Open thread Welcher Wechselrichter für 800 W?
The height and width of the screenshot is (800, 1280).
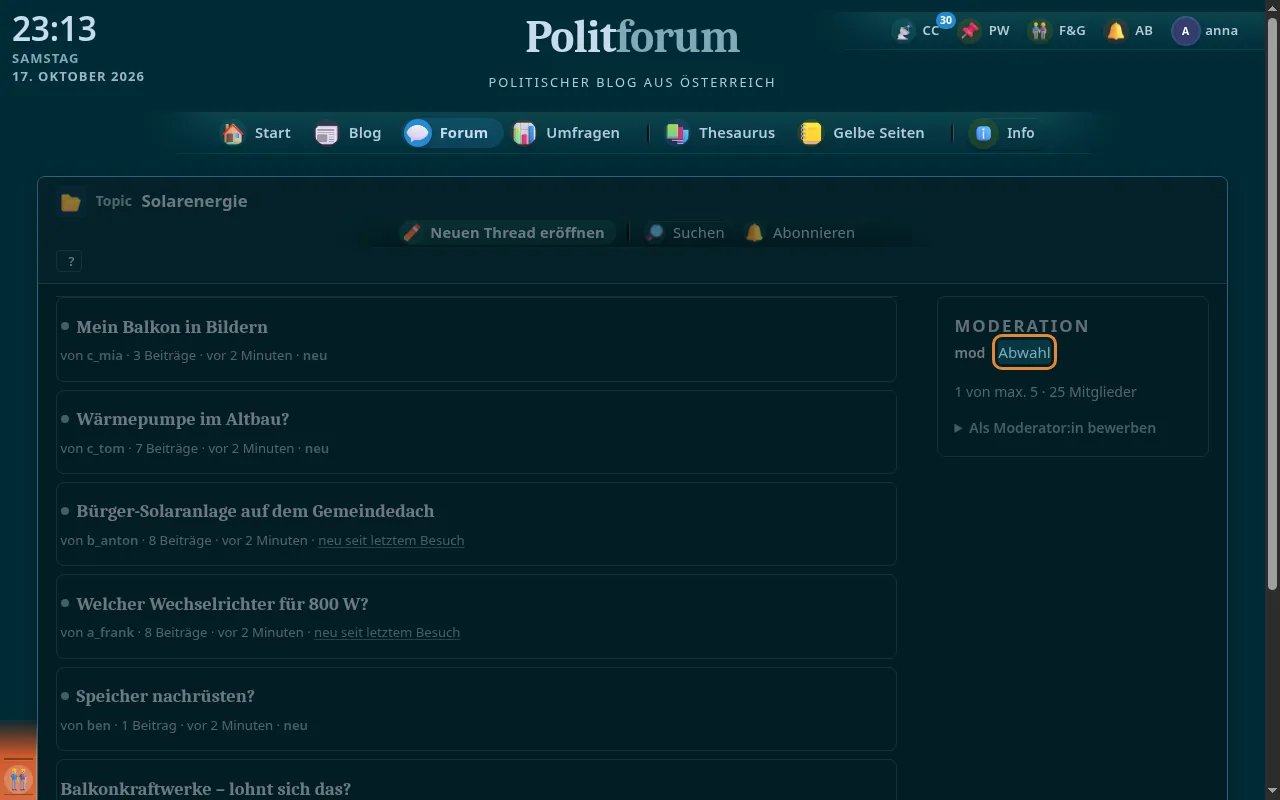(x=222, y=604)
